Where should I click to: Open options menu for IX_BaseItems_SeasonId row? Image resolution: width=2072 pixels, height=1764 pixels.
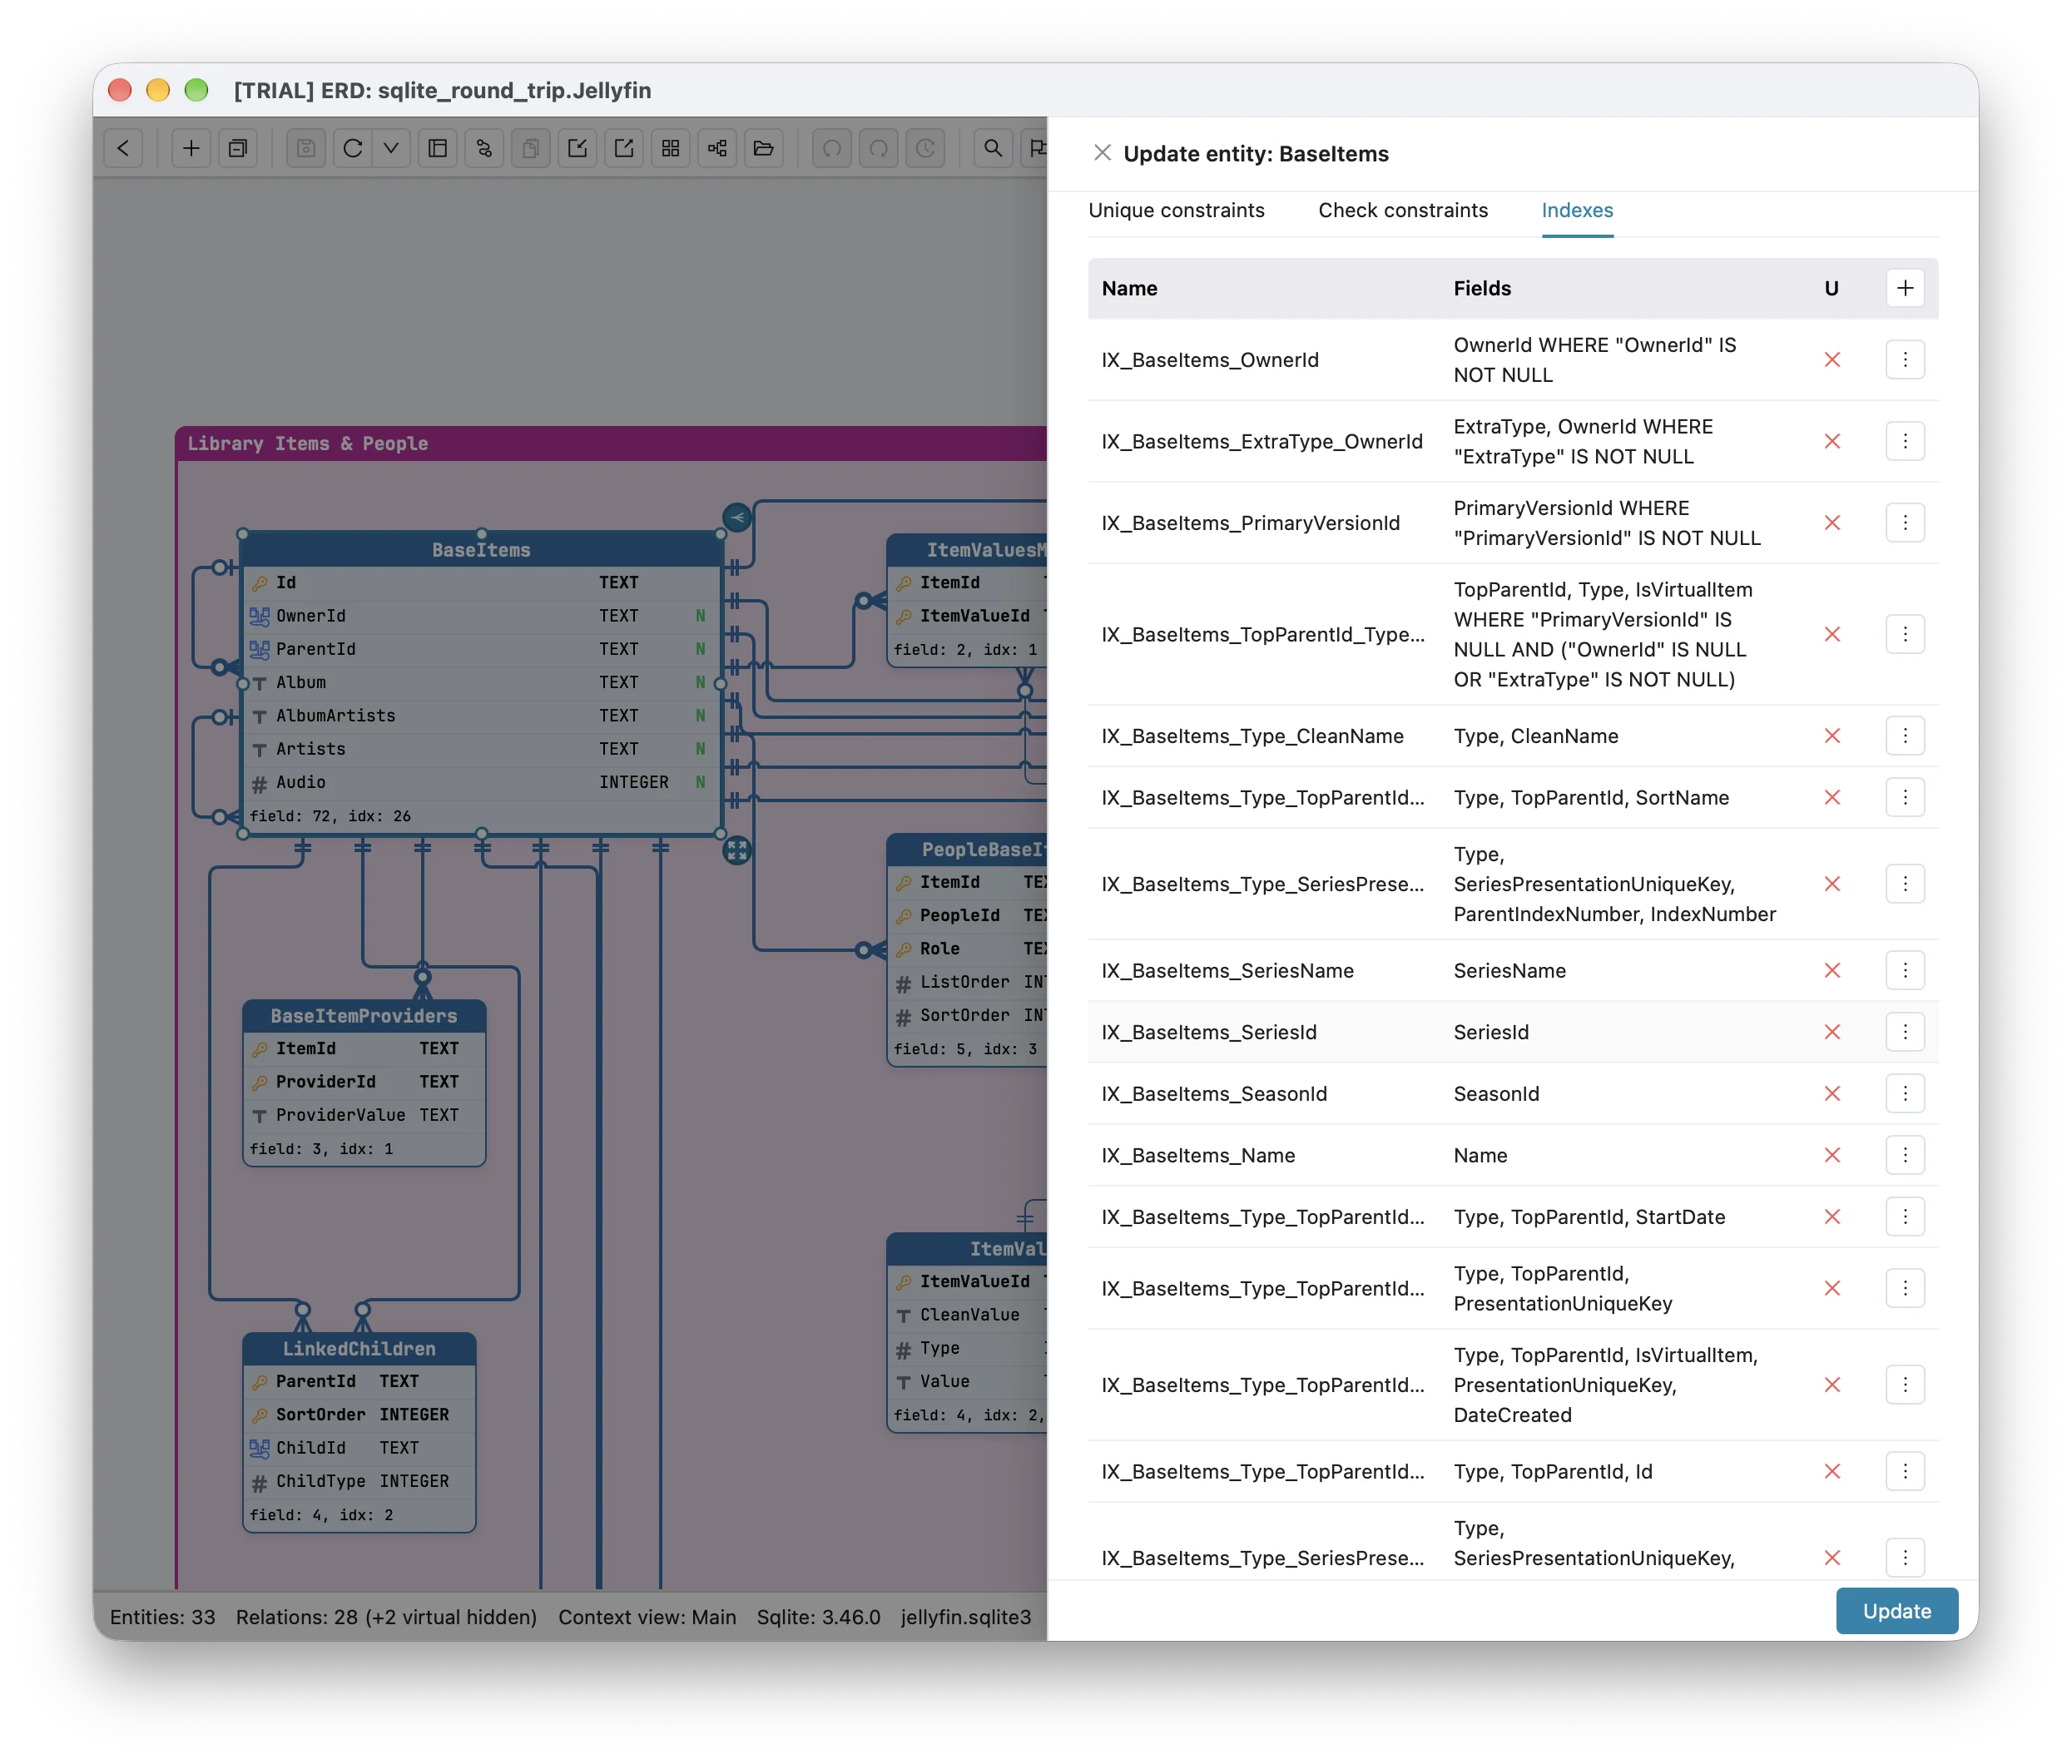(x=1905, y=1094)
